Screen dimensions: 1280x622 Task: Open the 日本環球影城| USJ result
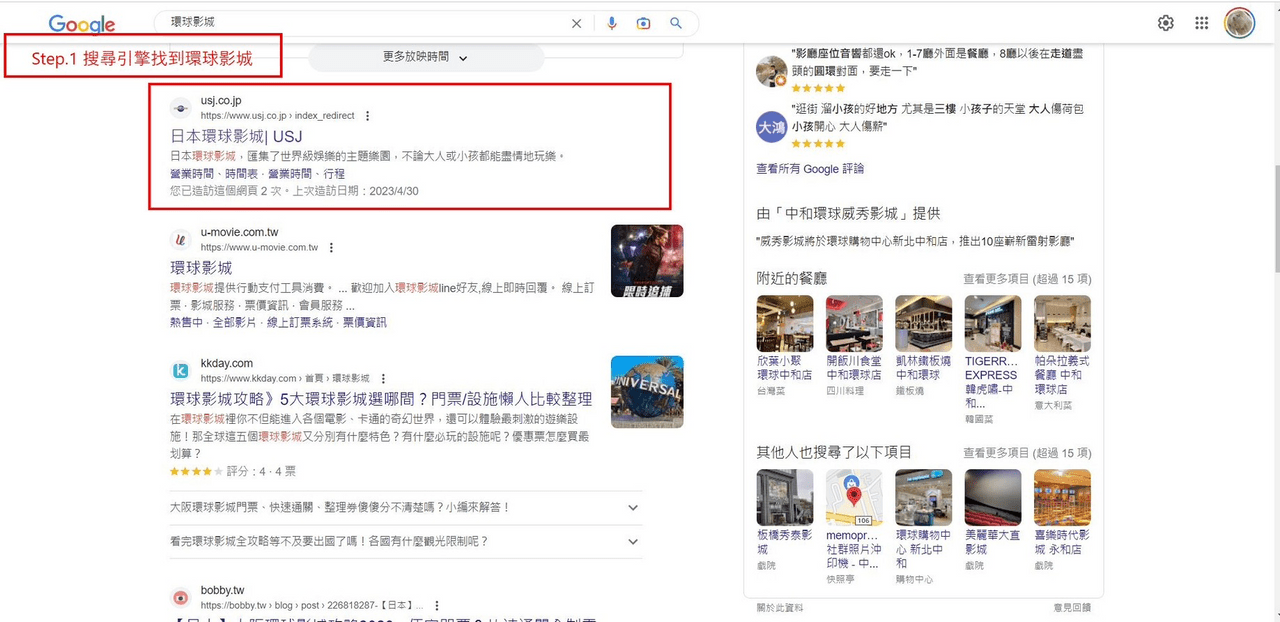tap(236, 136)
